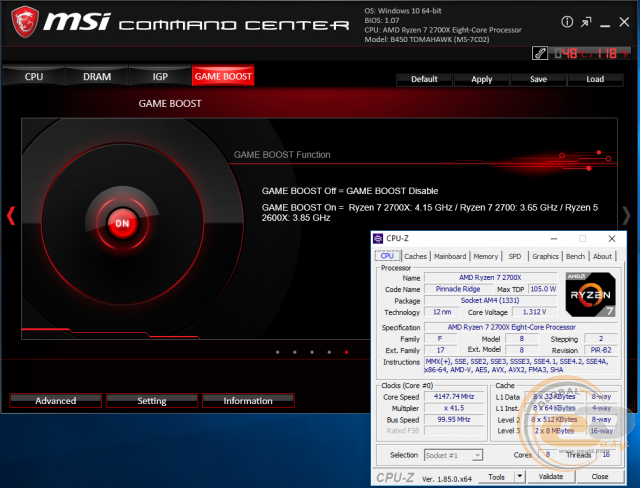Click the 'BIOS: 1.07' line
This screenshot has height=488, width=640.
pos(382,20)
